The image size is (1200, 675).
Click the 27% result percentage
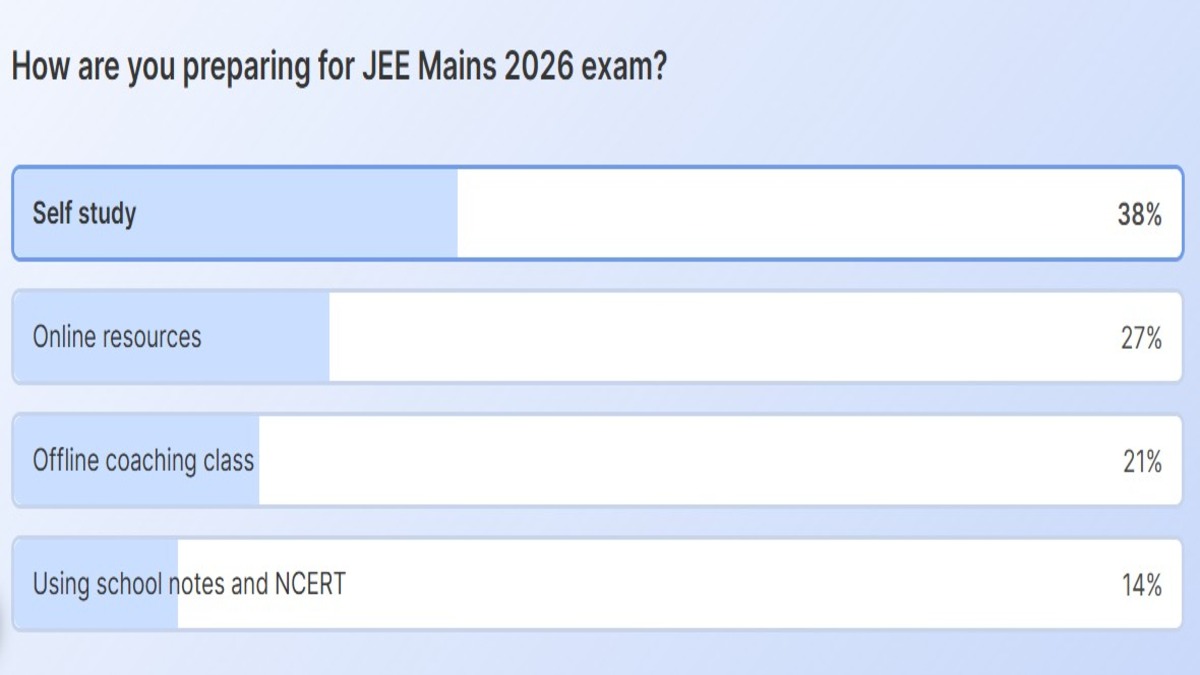[1140, 338]
